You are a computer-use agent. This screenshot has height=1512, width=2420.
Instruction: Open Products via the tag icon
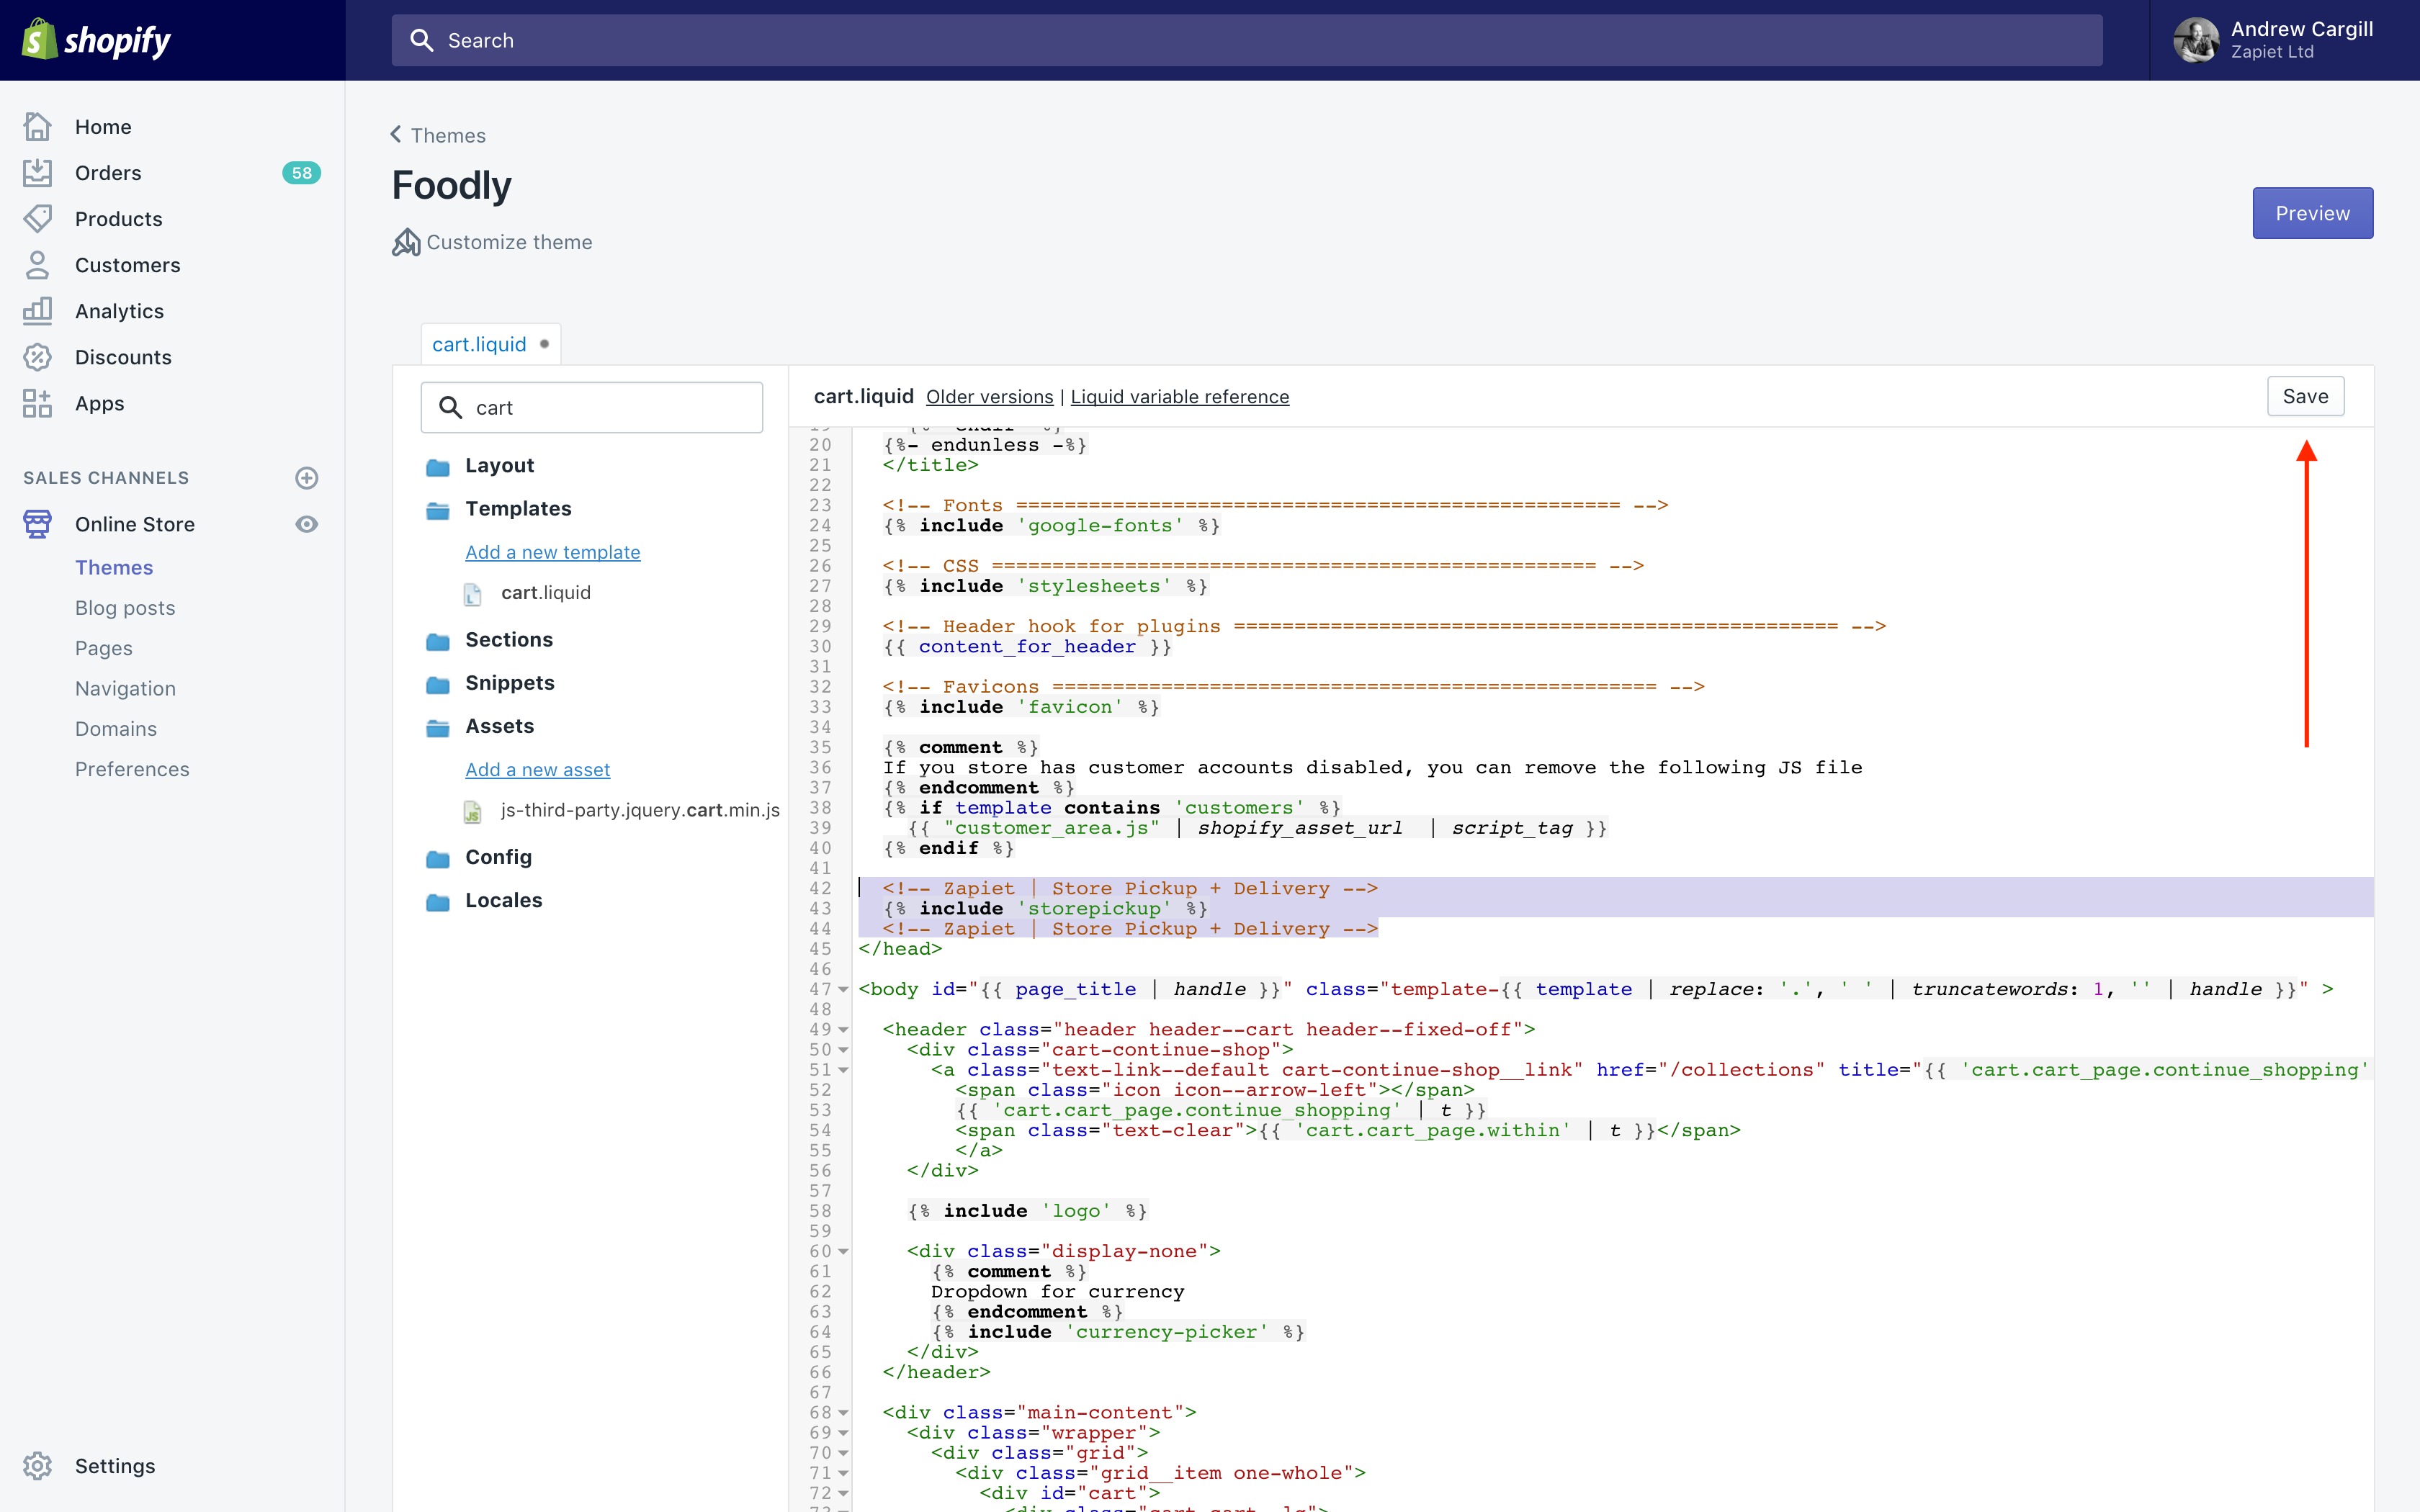tap(38, 219)
